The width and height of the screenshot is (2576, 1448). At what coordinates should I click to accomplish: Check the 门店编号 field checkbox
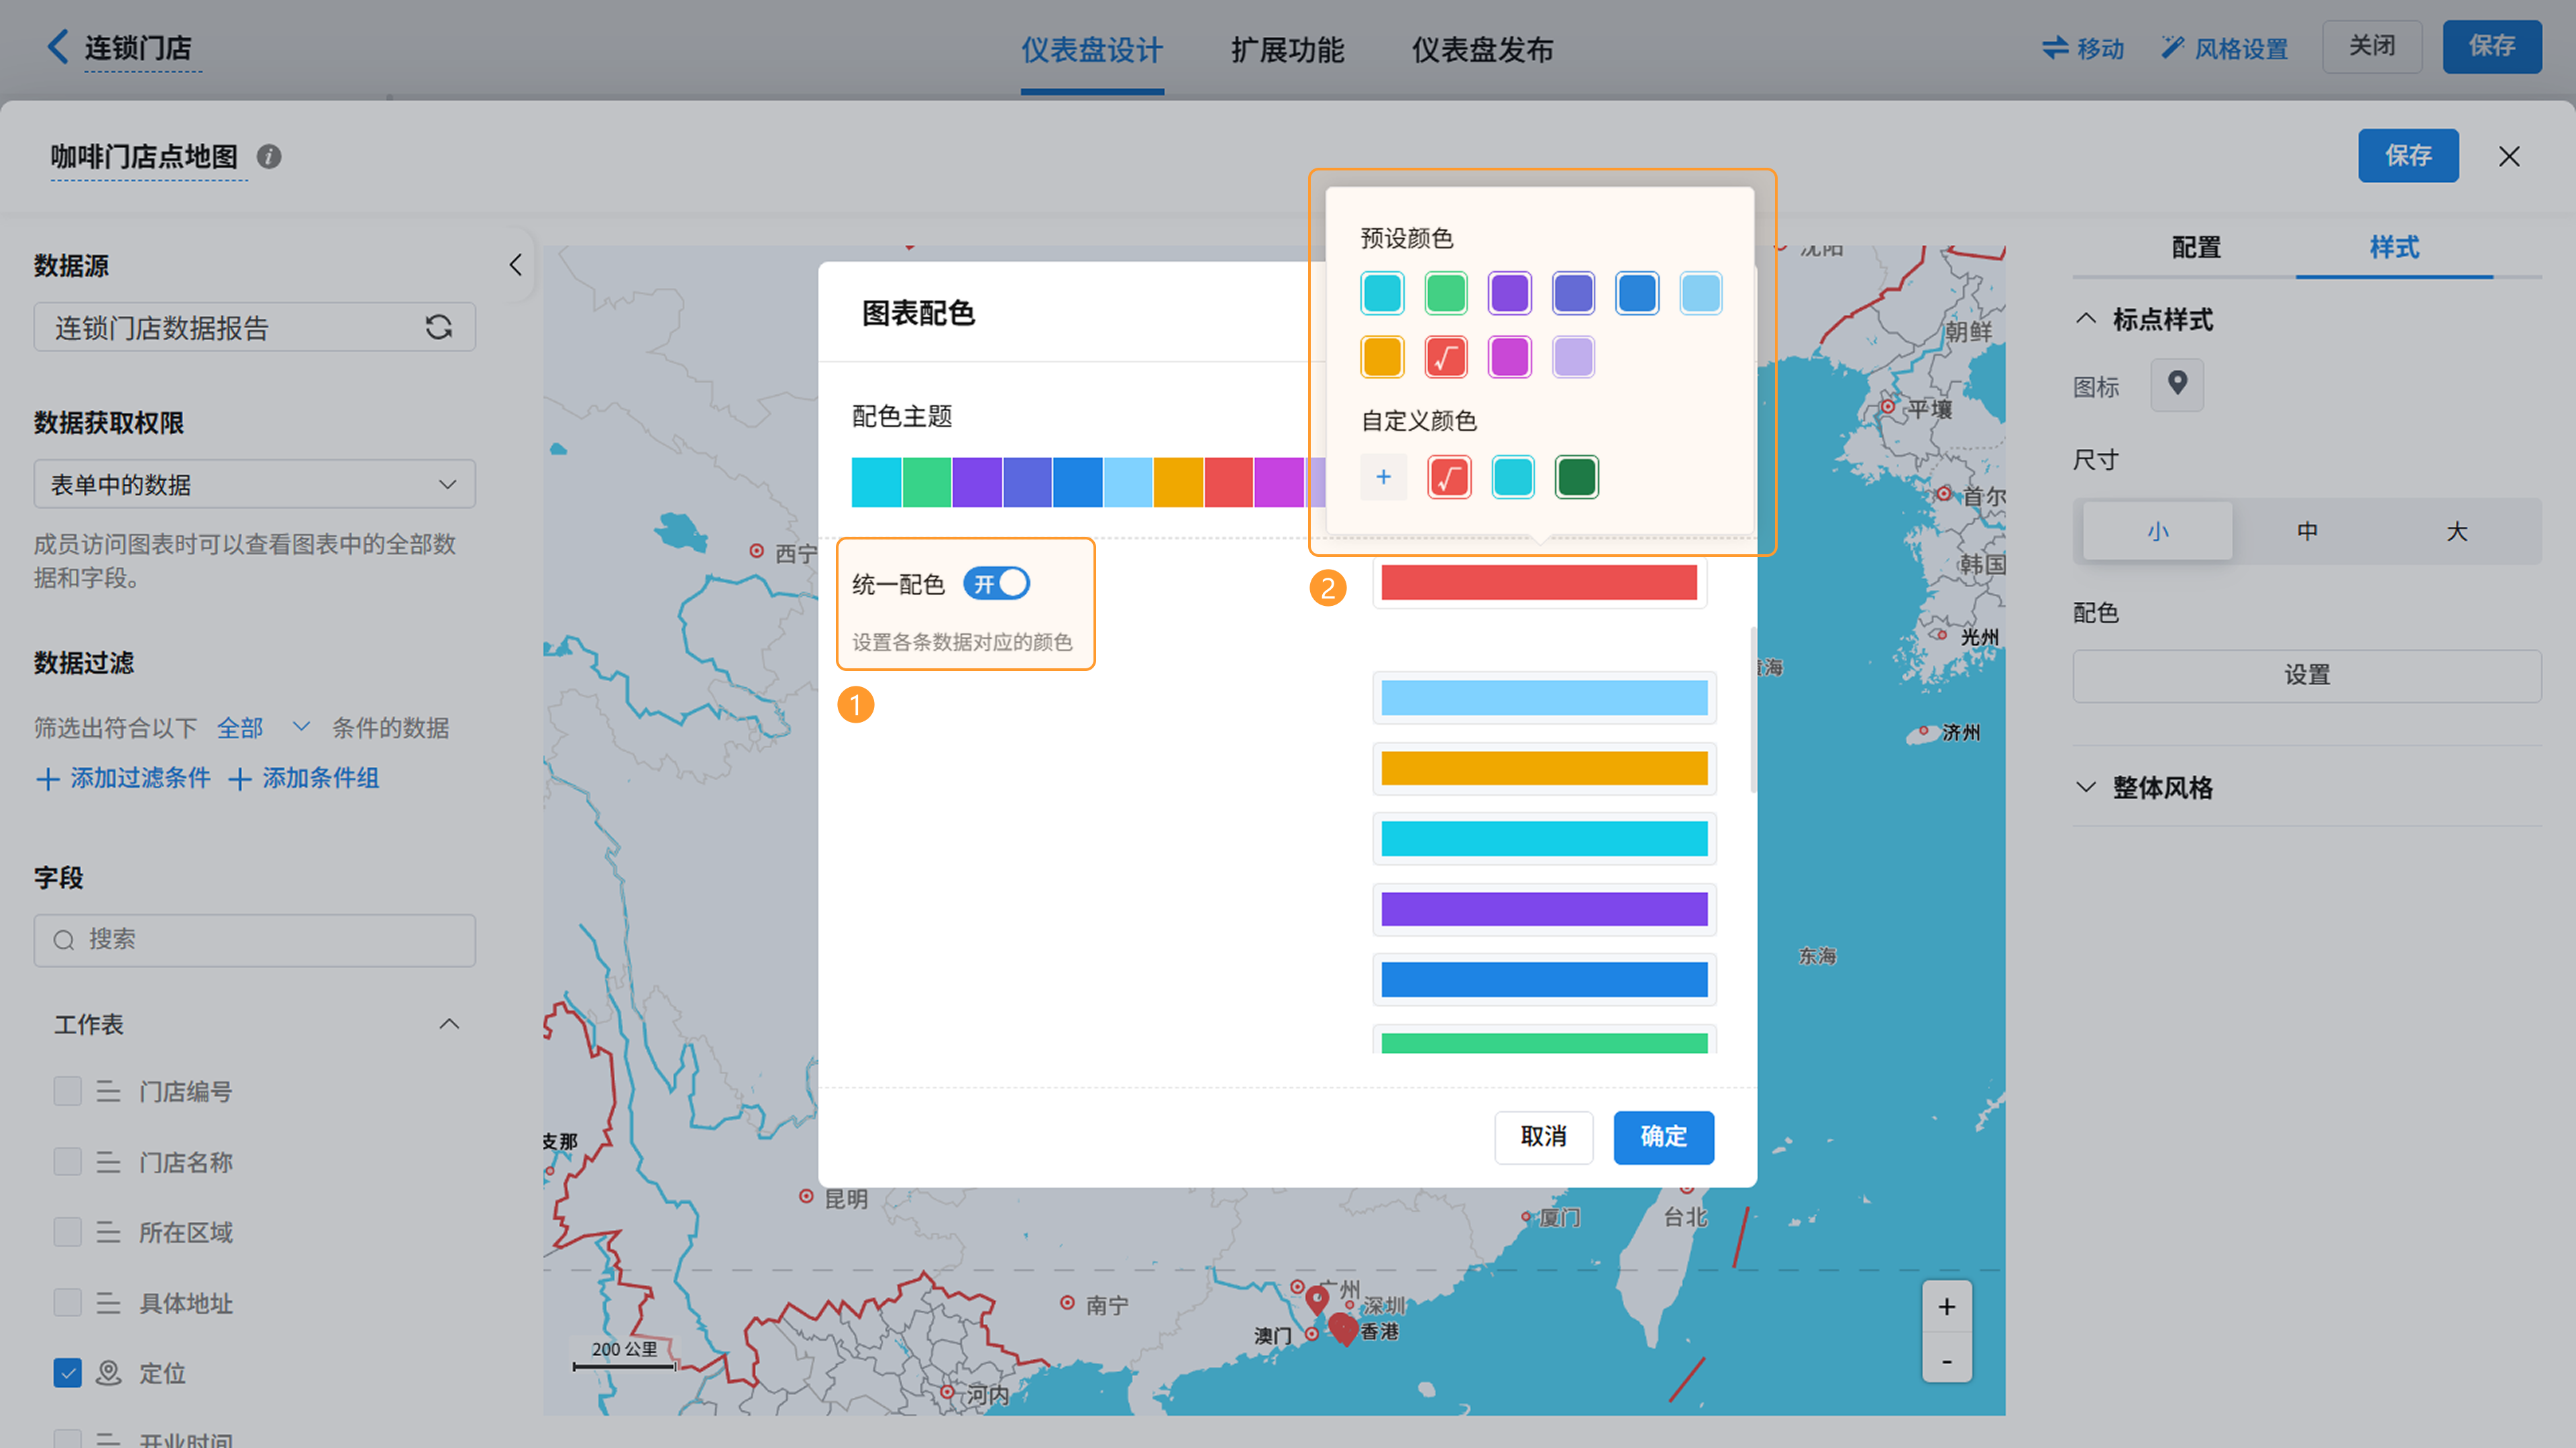click(x=67, y=1091)
